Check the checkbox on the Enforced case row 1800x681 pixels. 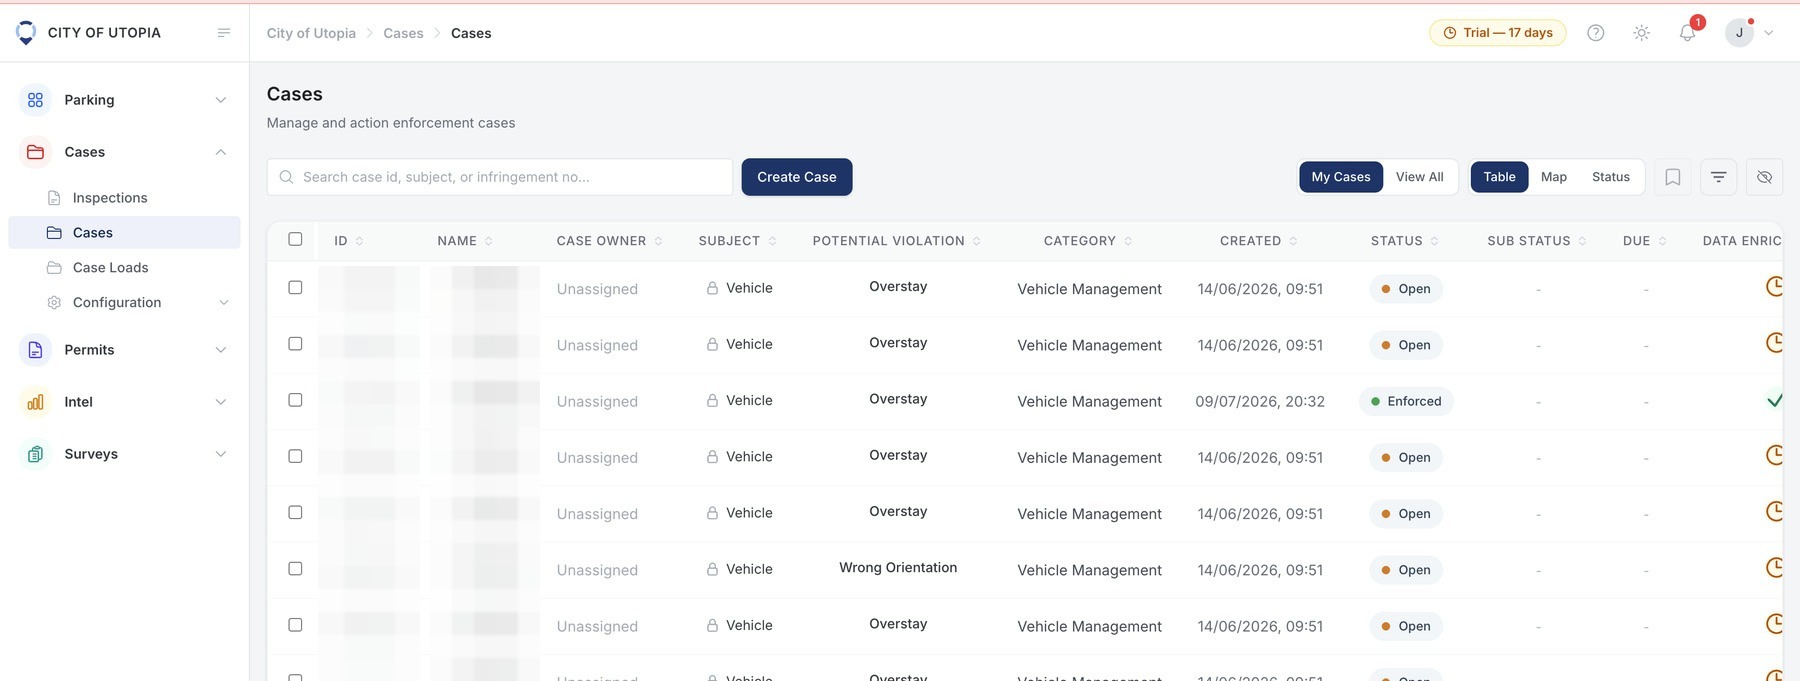coord(295,400)
